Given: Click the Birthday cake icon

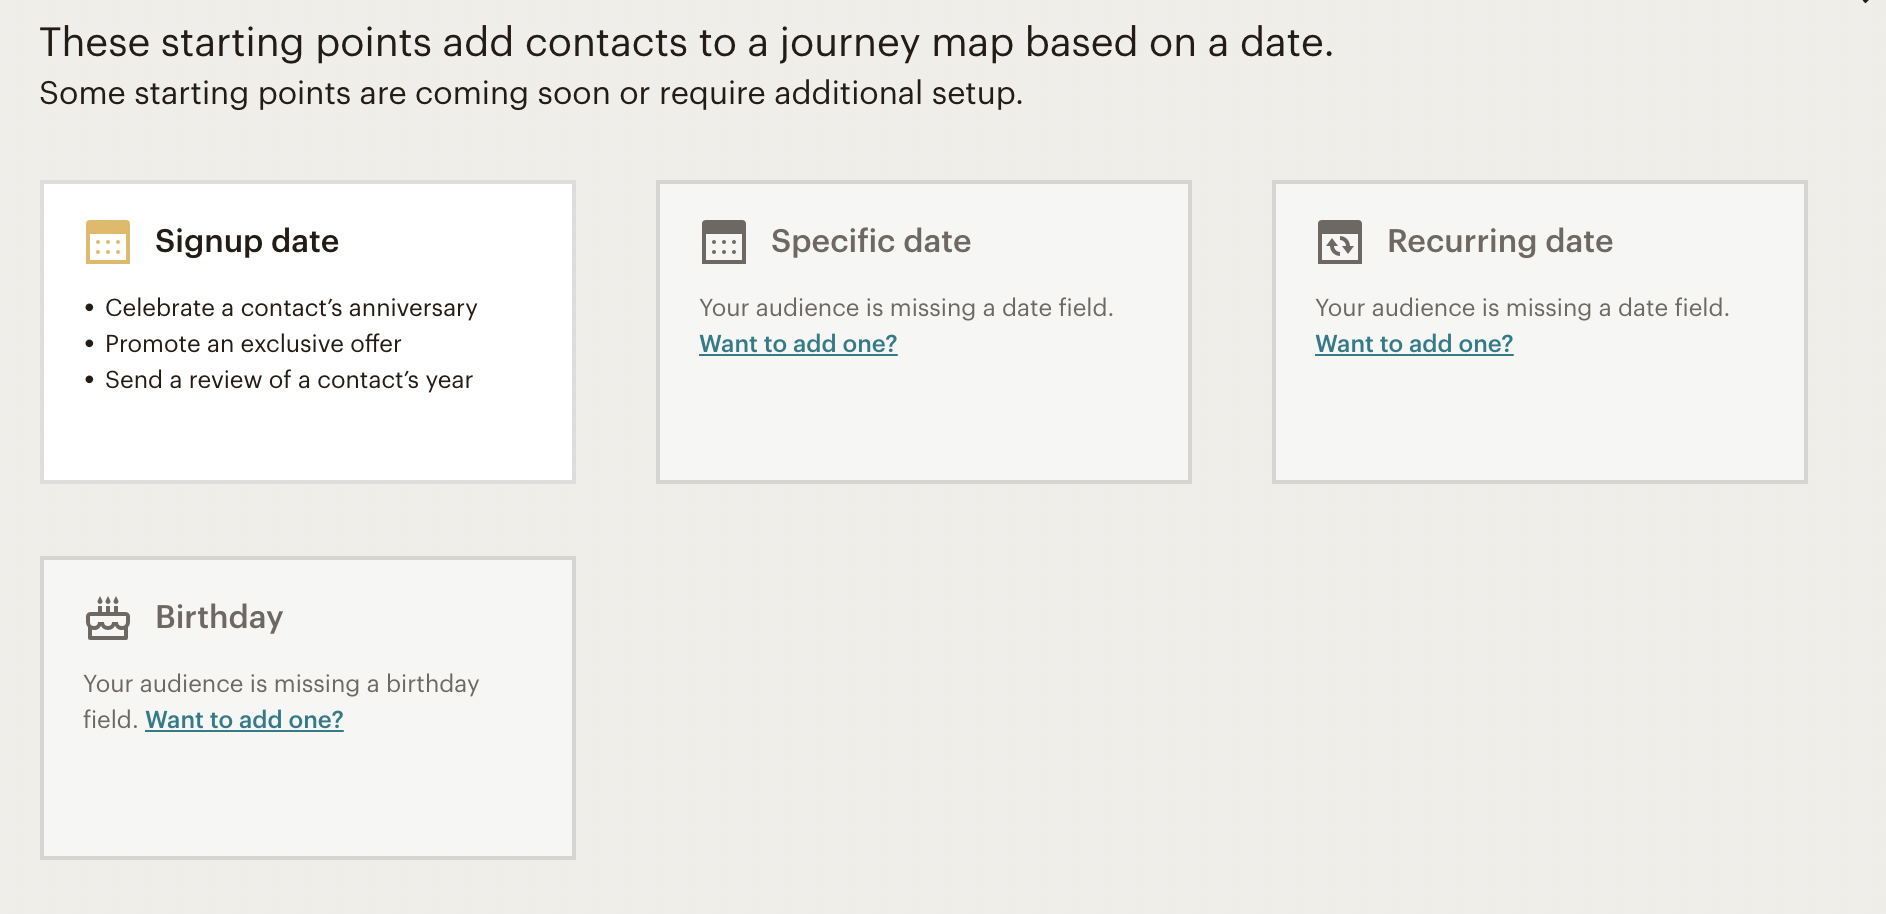Looking at the screenshot, I should point(108,618).
